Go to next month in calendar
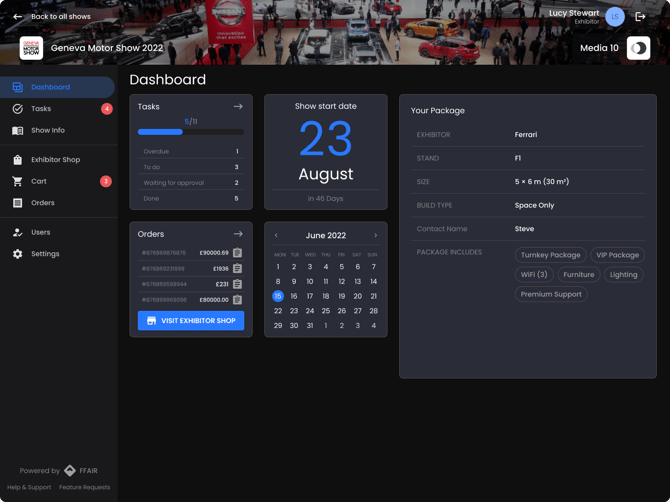Screen dimensions: 670x502 point(375,236)
